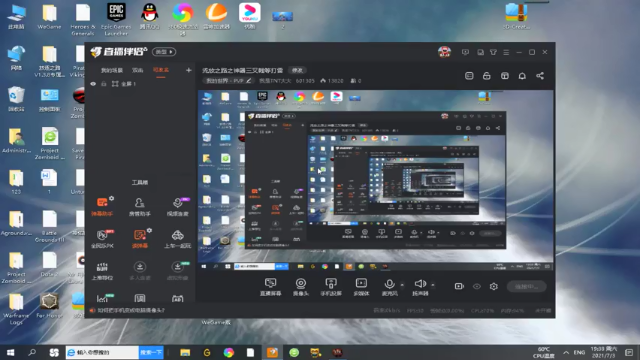Show hidden tray icons arrow
The width and height of the screenshot is (640, 360).
coord(566,352)
